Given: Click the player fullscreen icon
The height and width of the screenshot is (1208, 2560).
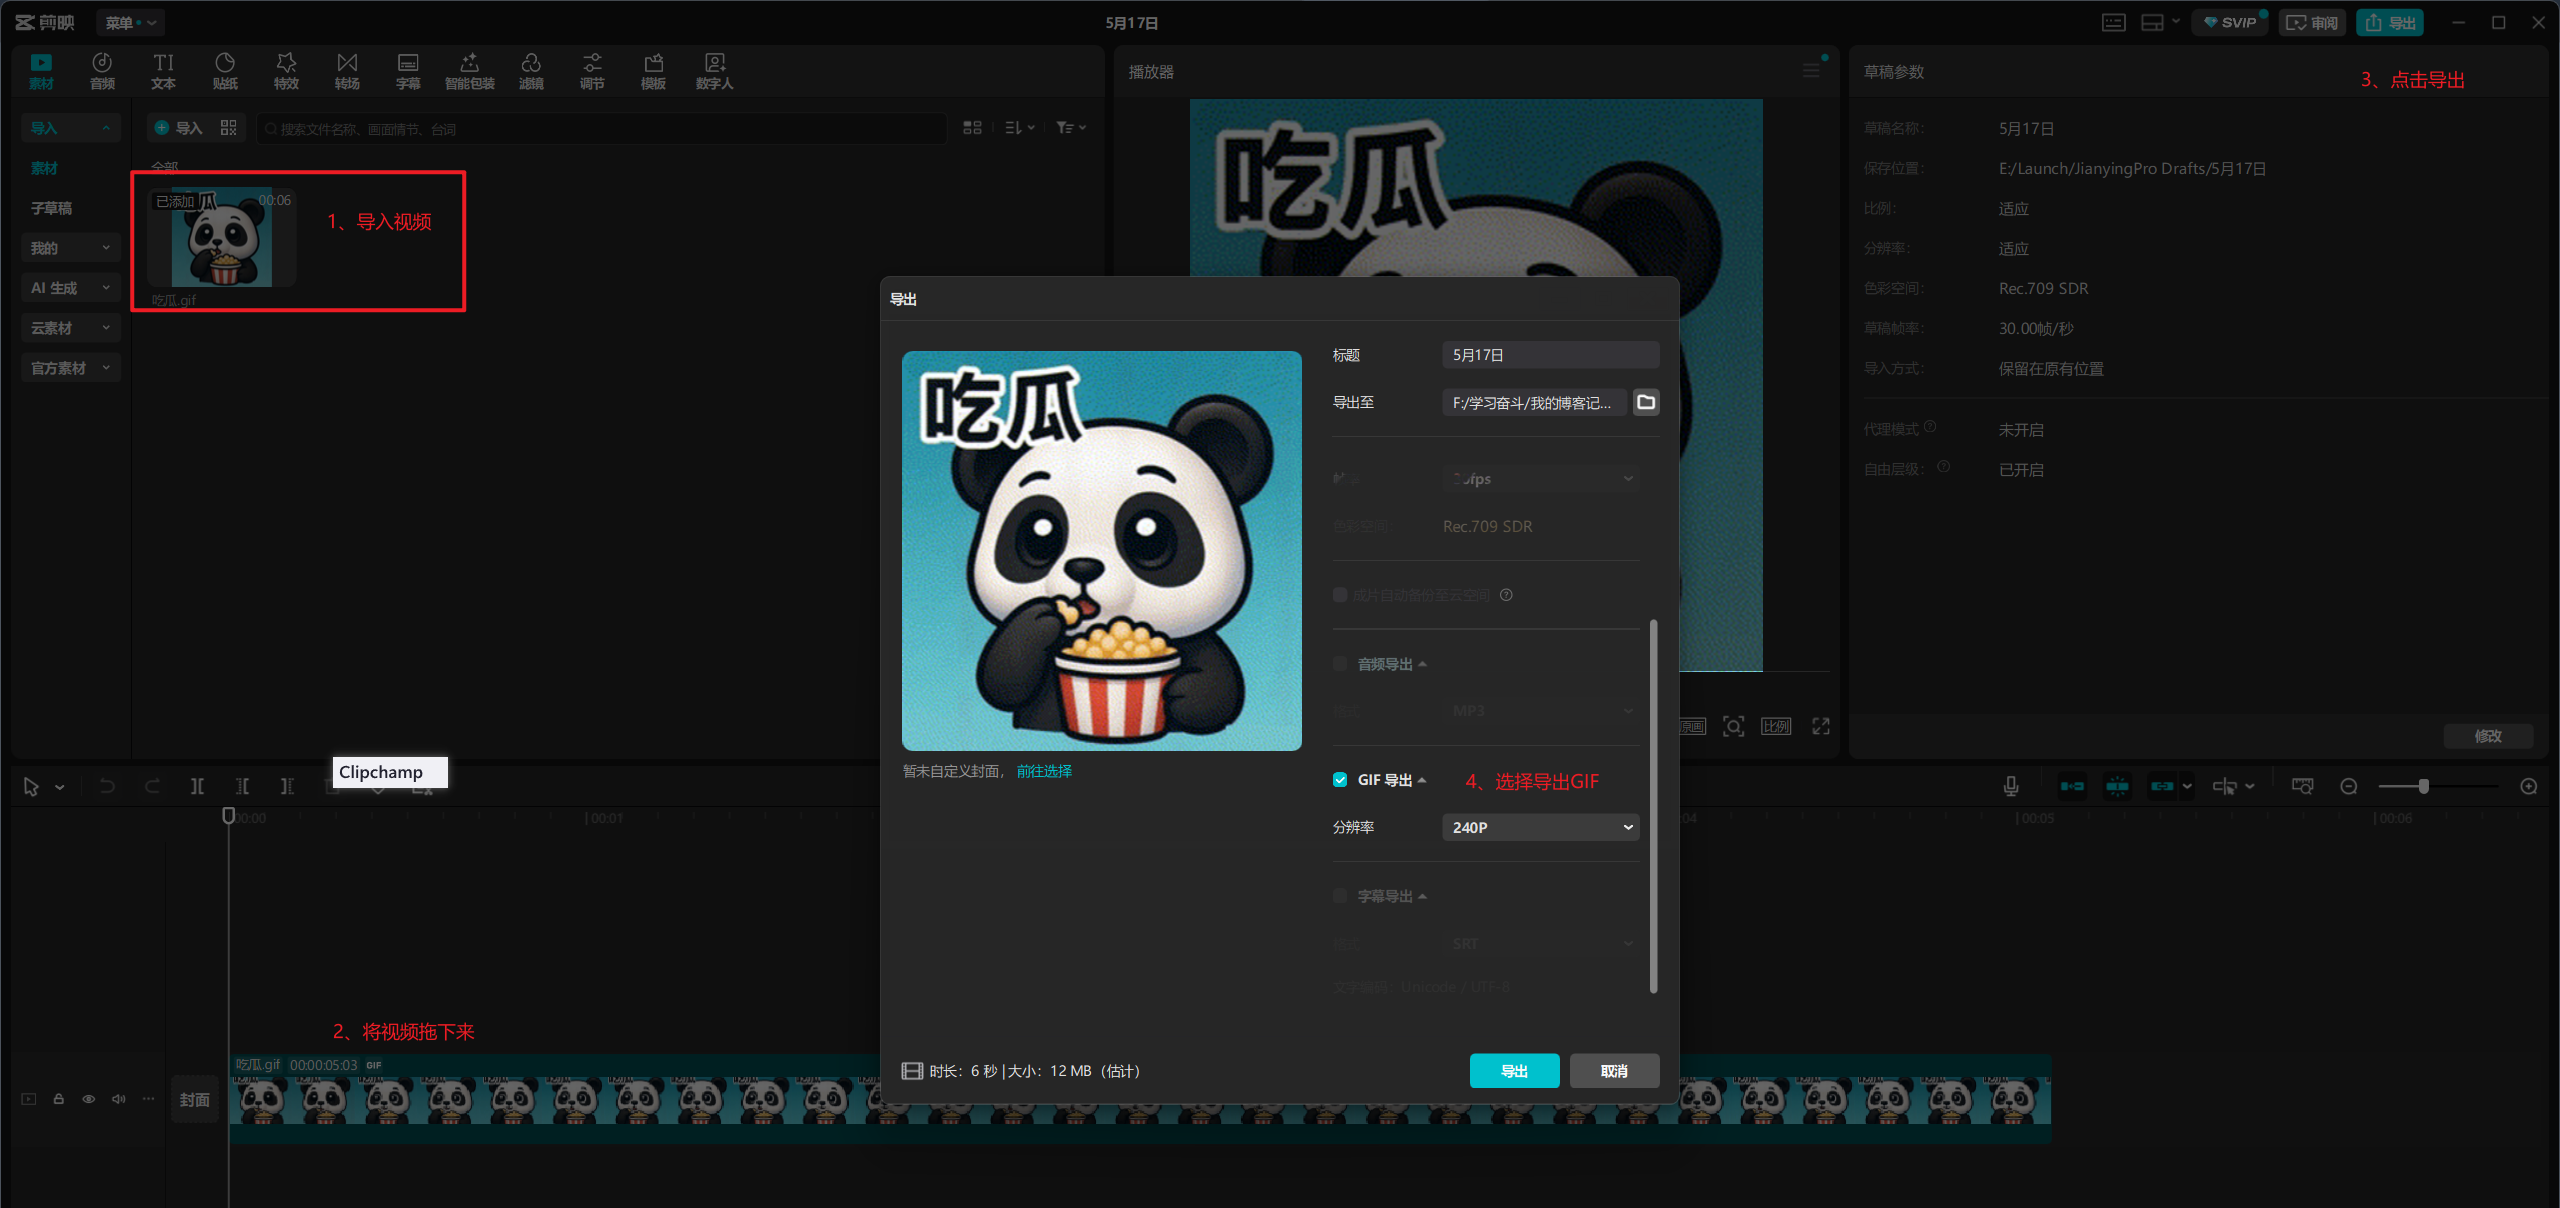Looking at the screenshot, I should click(x=1821, y=726).
